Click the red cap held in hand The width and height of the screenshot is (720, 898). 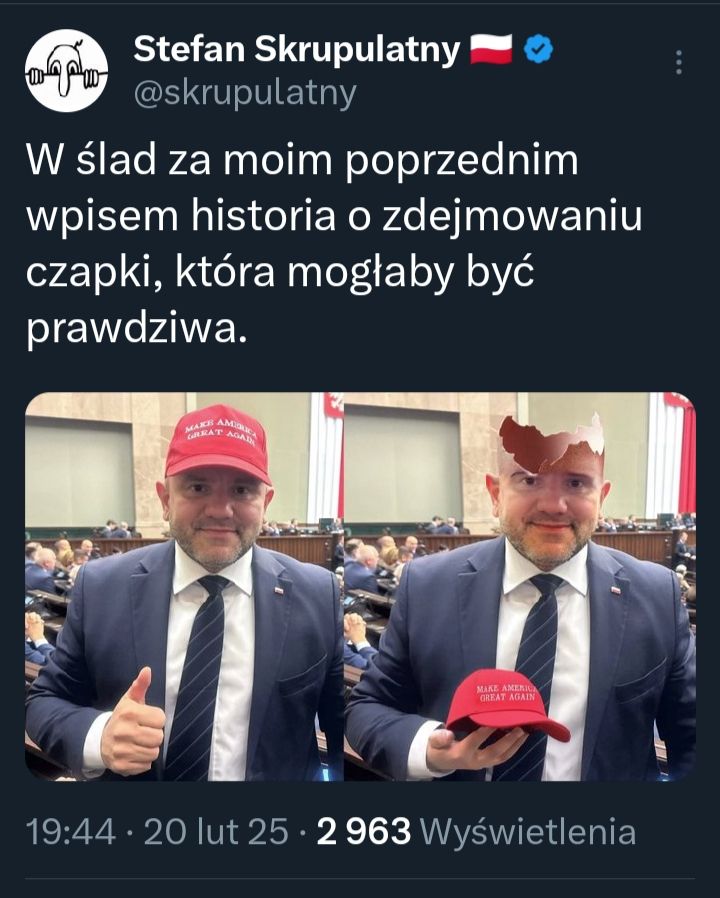pos(508,704)
